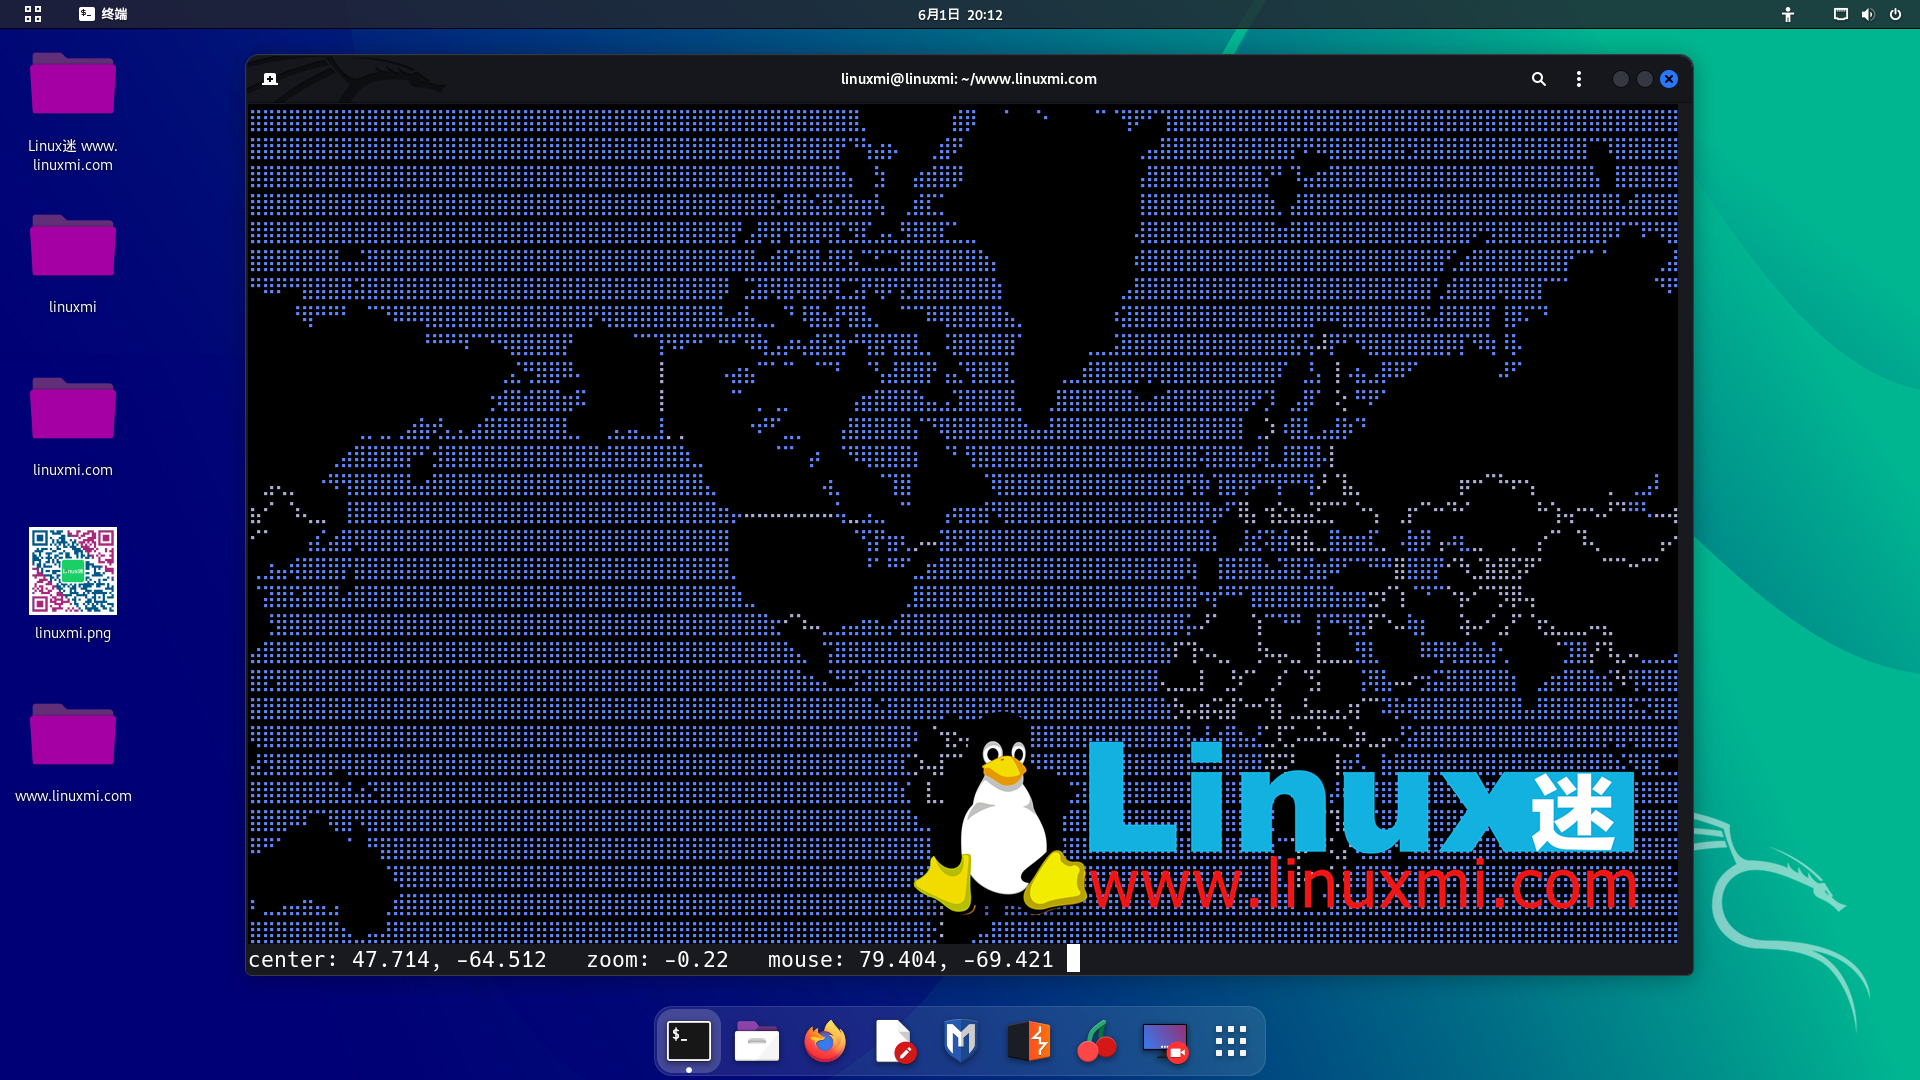Screen dimensions: 1920x1080
Task: Launch Metasploit from the dock
Action: point(961,1041)
